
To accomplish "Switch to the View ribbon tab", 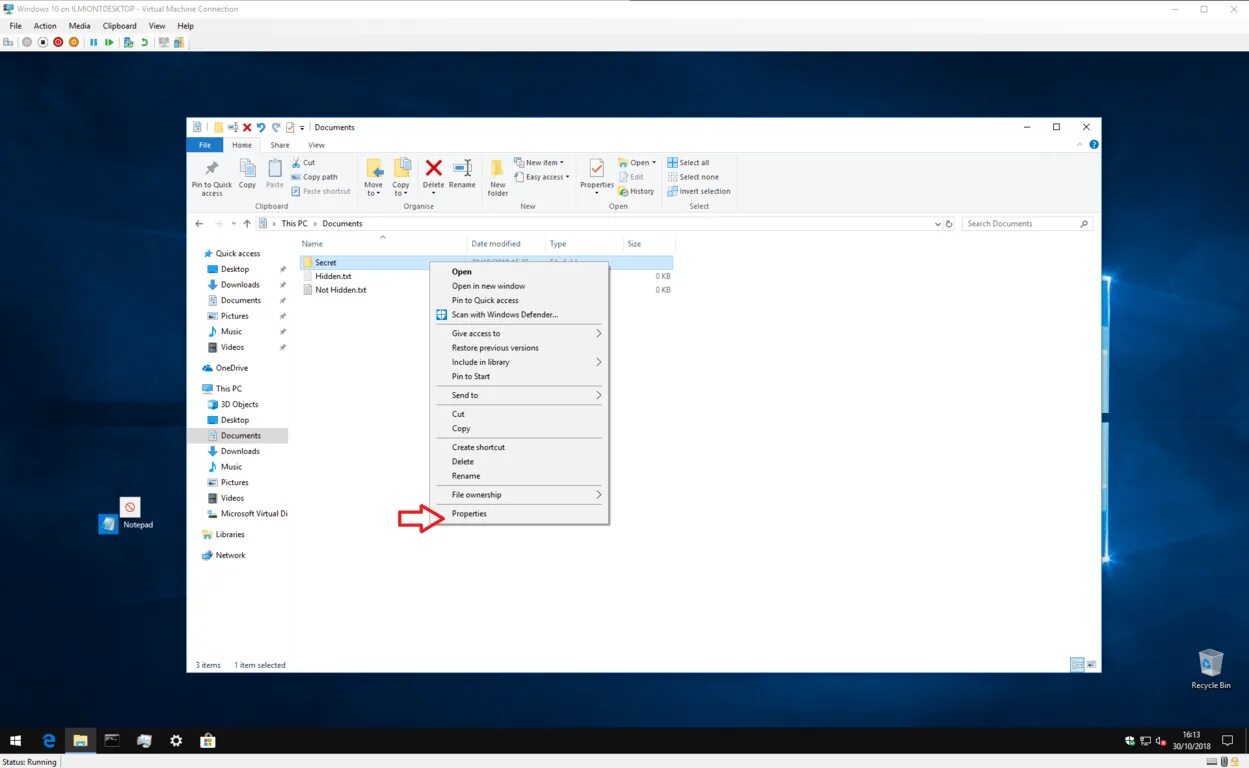I will pyautogui.click(x=317, y=144).
